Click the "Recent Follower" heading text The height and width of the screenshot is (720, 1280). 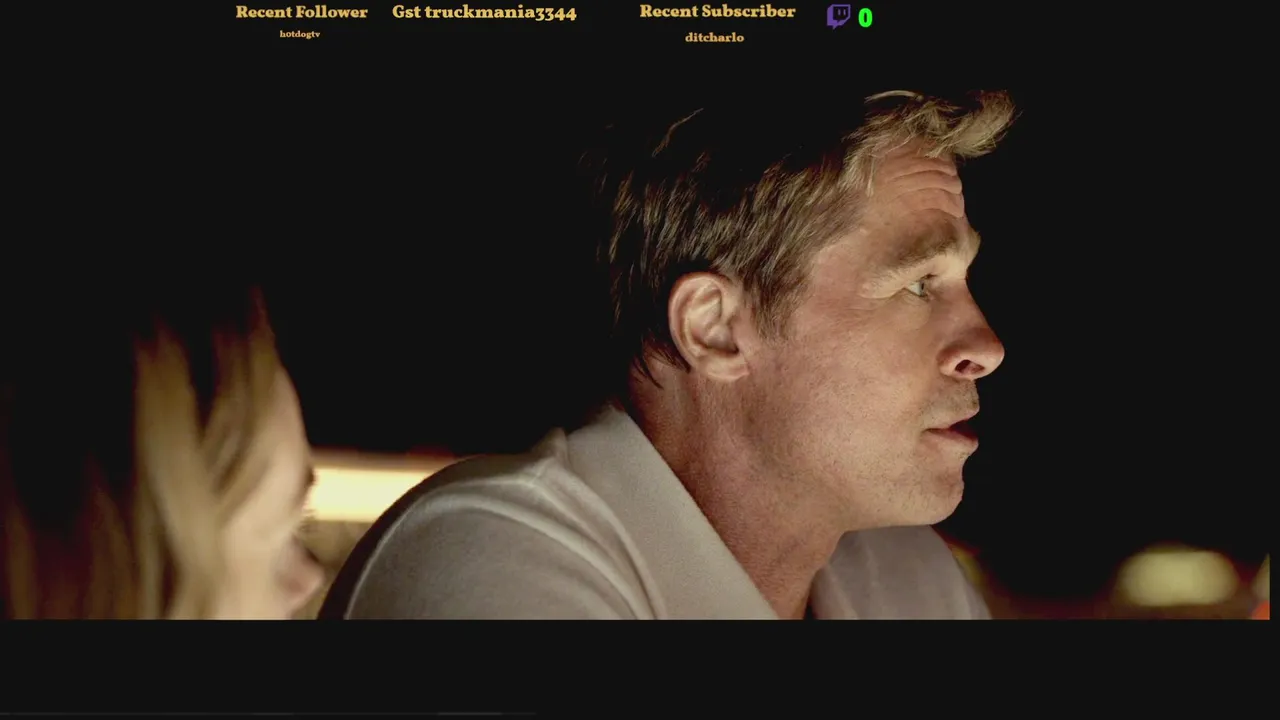(x=301, y=12)
